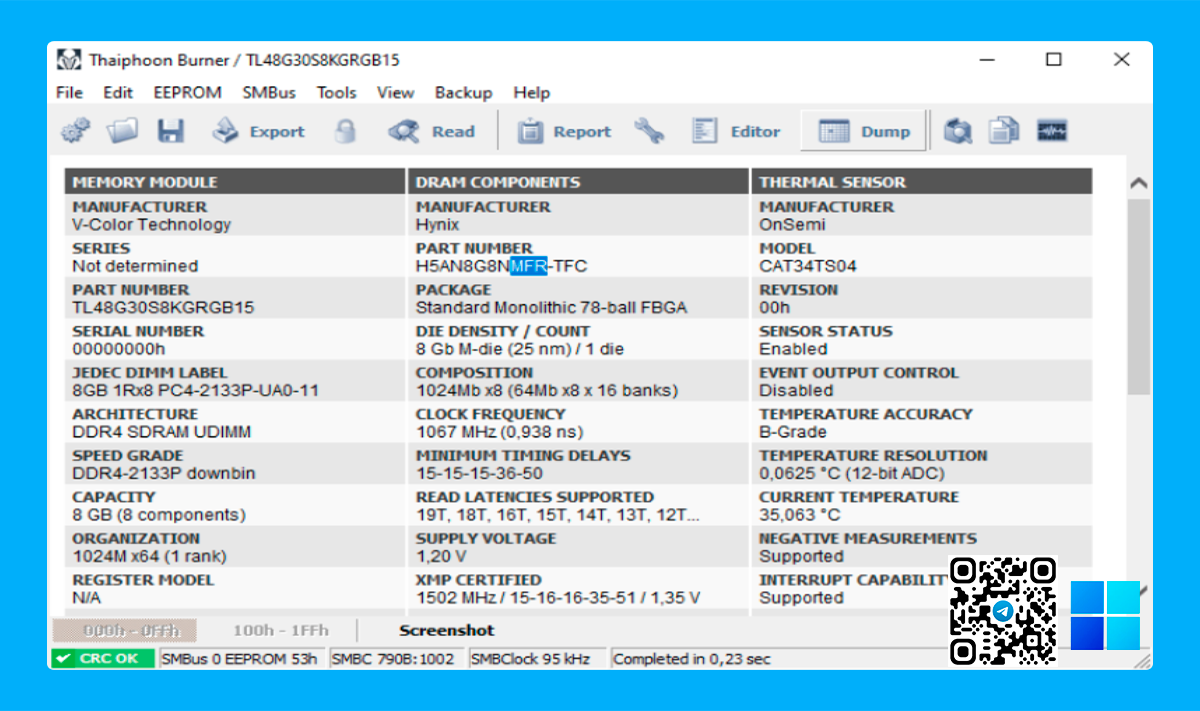The image size is (1200, 711).
Task: Click the 1502 MHz XMP certified value
Action: tap(558, 598)
